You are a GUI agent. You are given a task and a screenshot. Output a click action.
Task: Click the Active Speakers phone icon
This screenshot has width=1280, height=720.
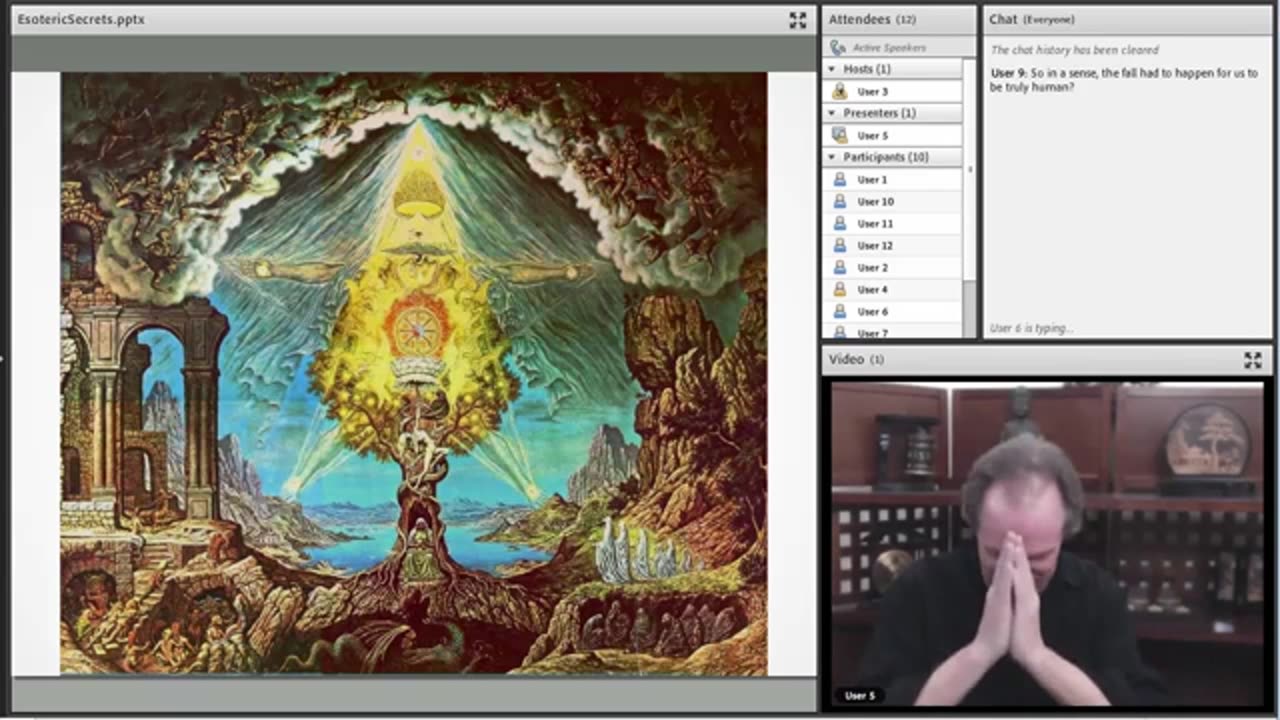(x=838, y=47)
